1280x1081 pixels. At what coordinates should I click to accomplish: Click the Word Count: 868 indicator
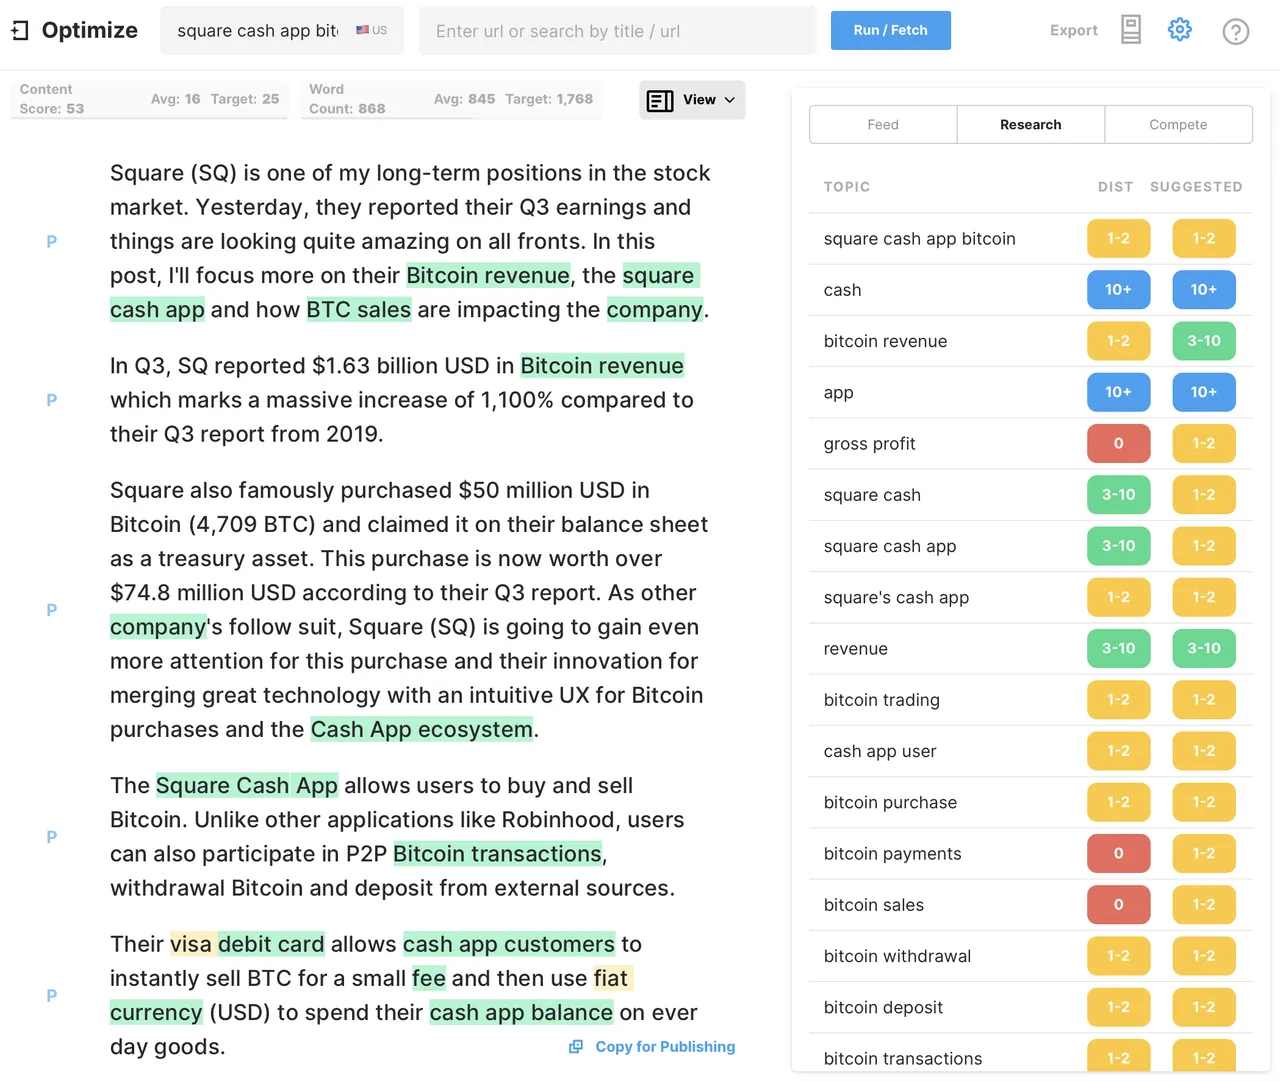(x=347, y=99)
